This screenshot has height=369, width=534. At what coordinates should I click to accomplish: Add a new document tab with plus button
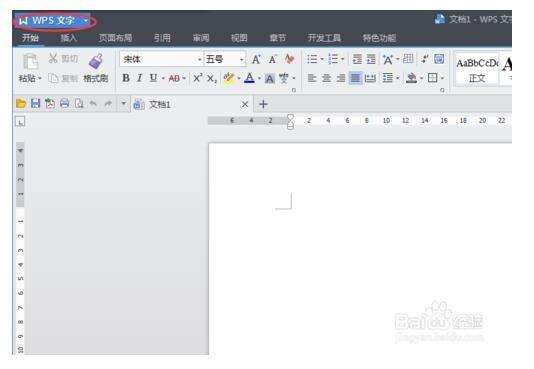click(x=263, y=104)
